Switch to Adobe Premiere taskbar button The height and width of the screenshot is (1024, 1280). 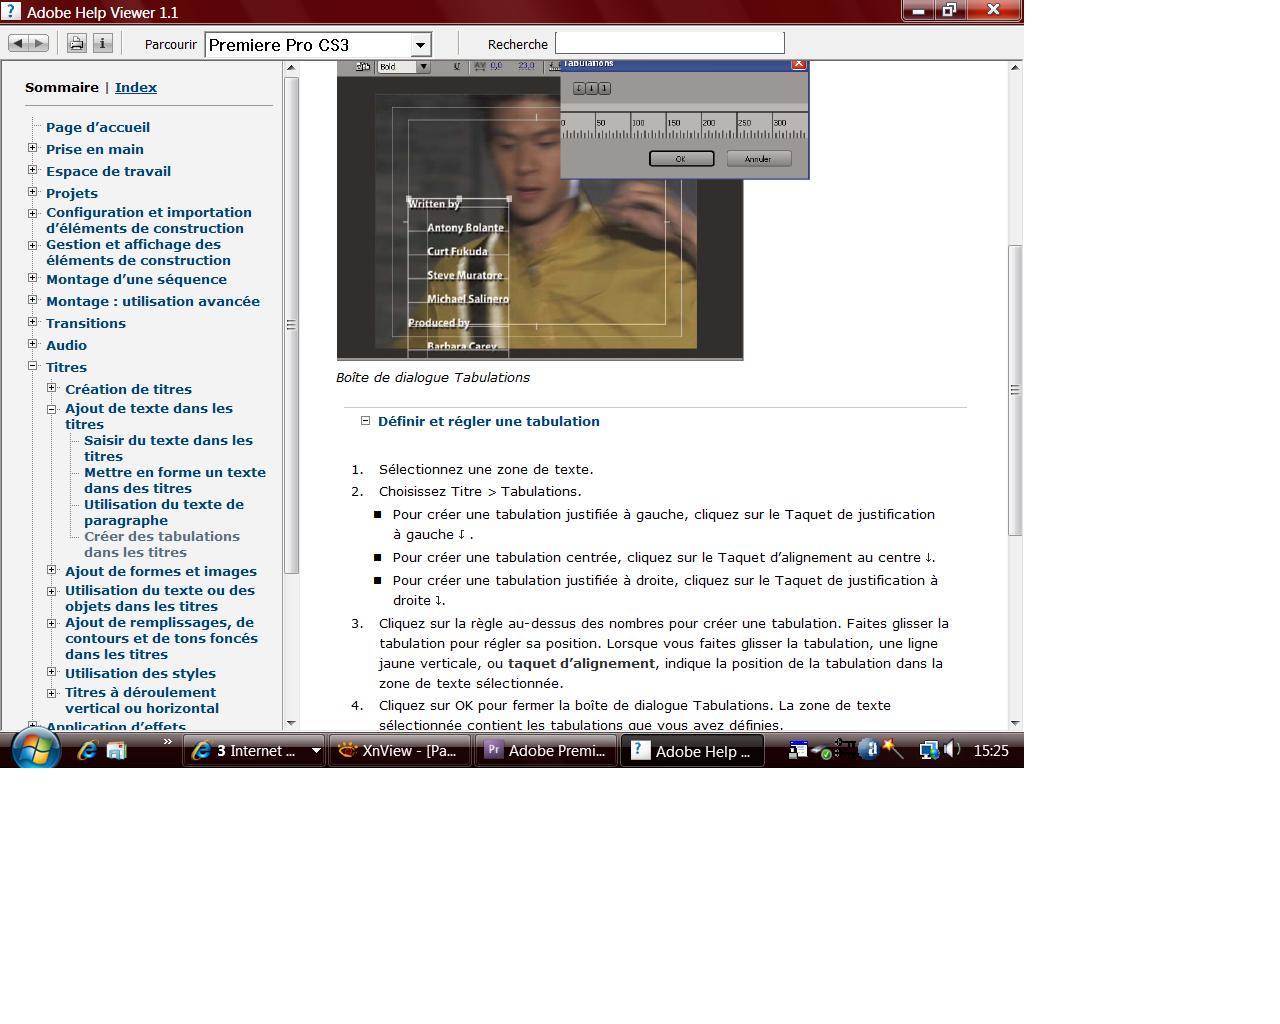tap(546, 751)
